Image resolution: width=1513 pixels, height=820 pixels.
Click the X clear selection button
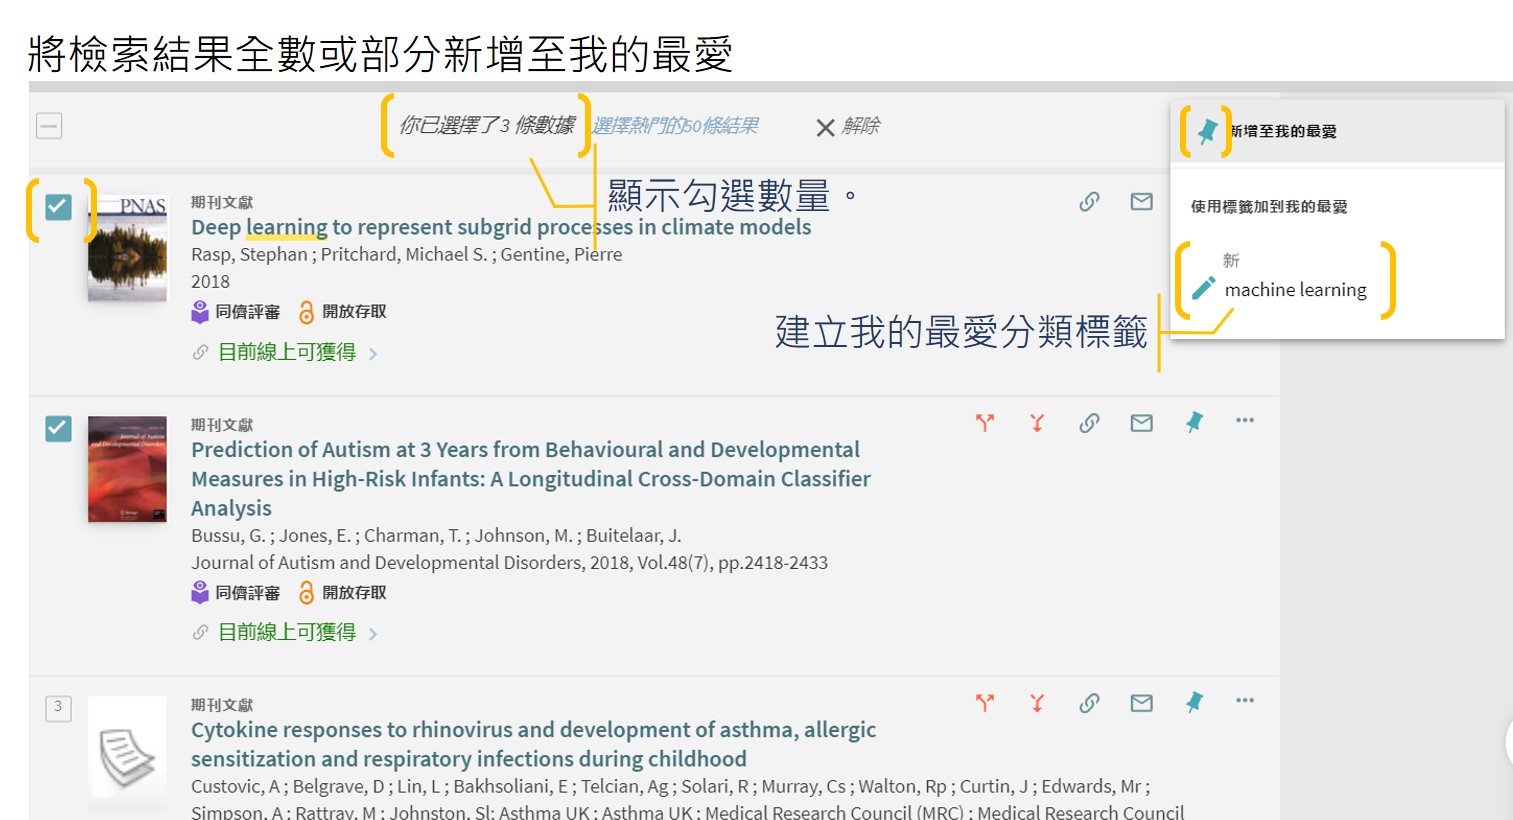tap(846, 127)
